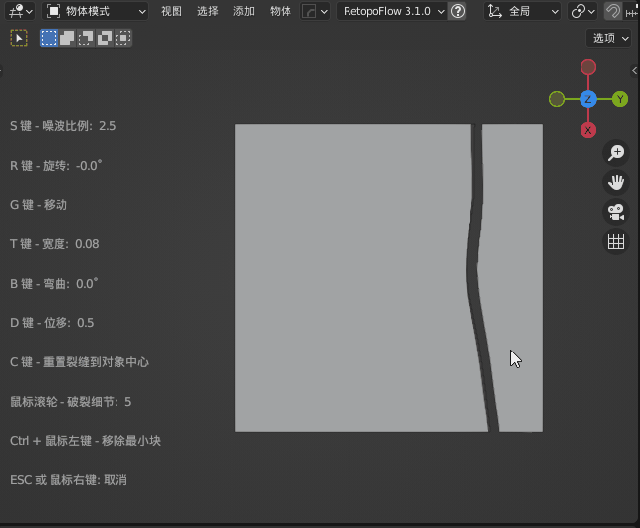This screenshot has height=528, width=640.
Task: Open the RetopoFlow mode icon dropdown
Action: coord(313,11)
